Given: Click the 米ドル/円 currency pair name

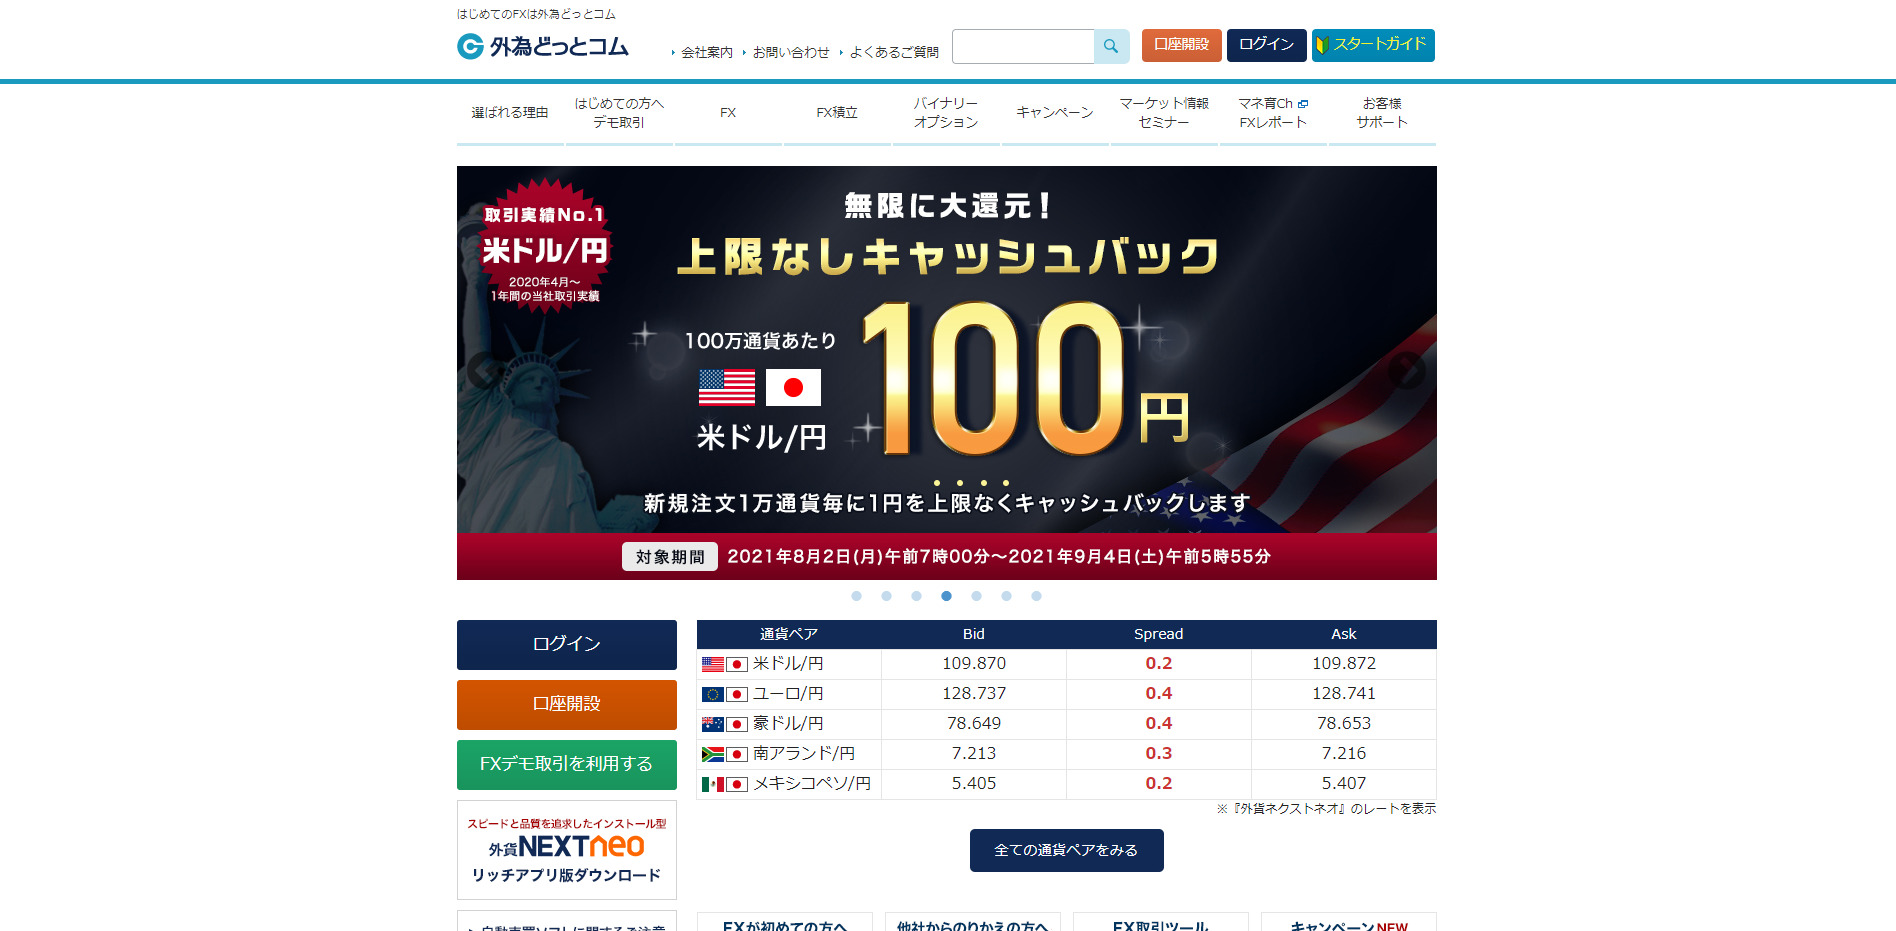Looking at the screenshot, I should tap(788, 664).
